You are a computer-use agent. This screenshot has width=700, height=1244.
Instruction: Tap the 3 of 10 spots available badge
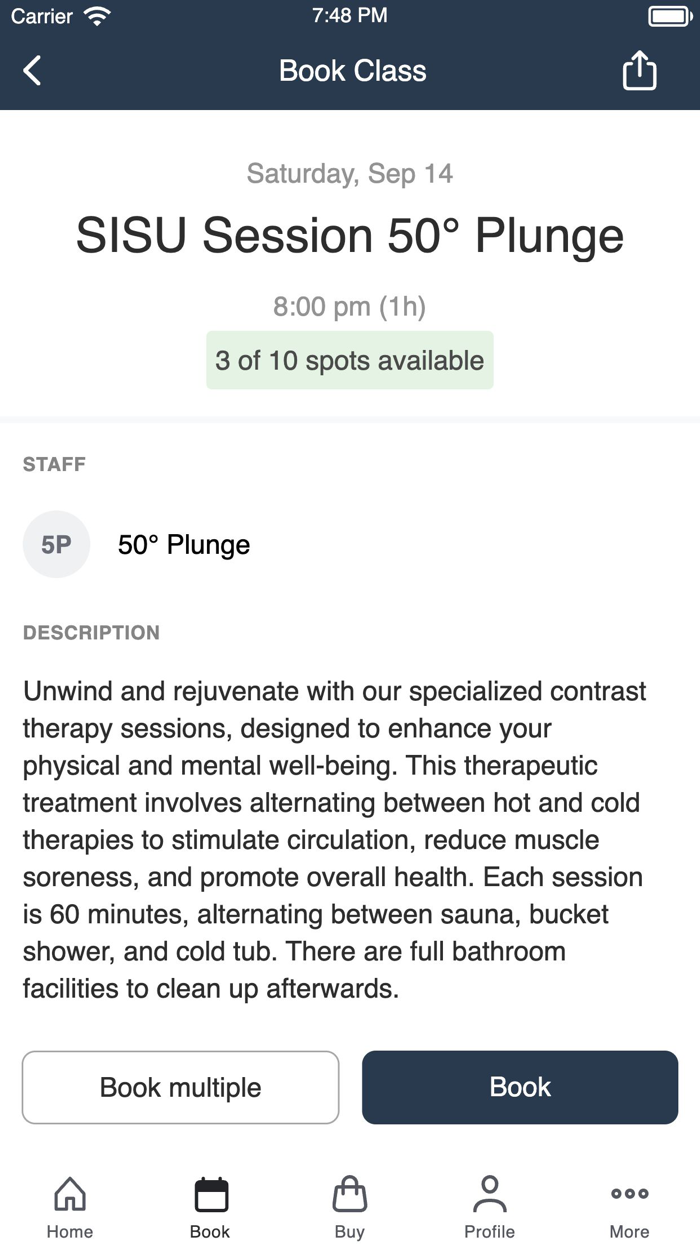click(349, 360)
